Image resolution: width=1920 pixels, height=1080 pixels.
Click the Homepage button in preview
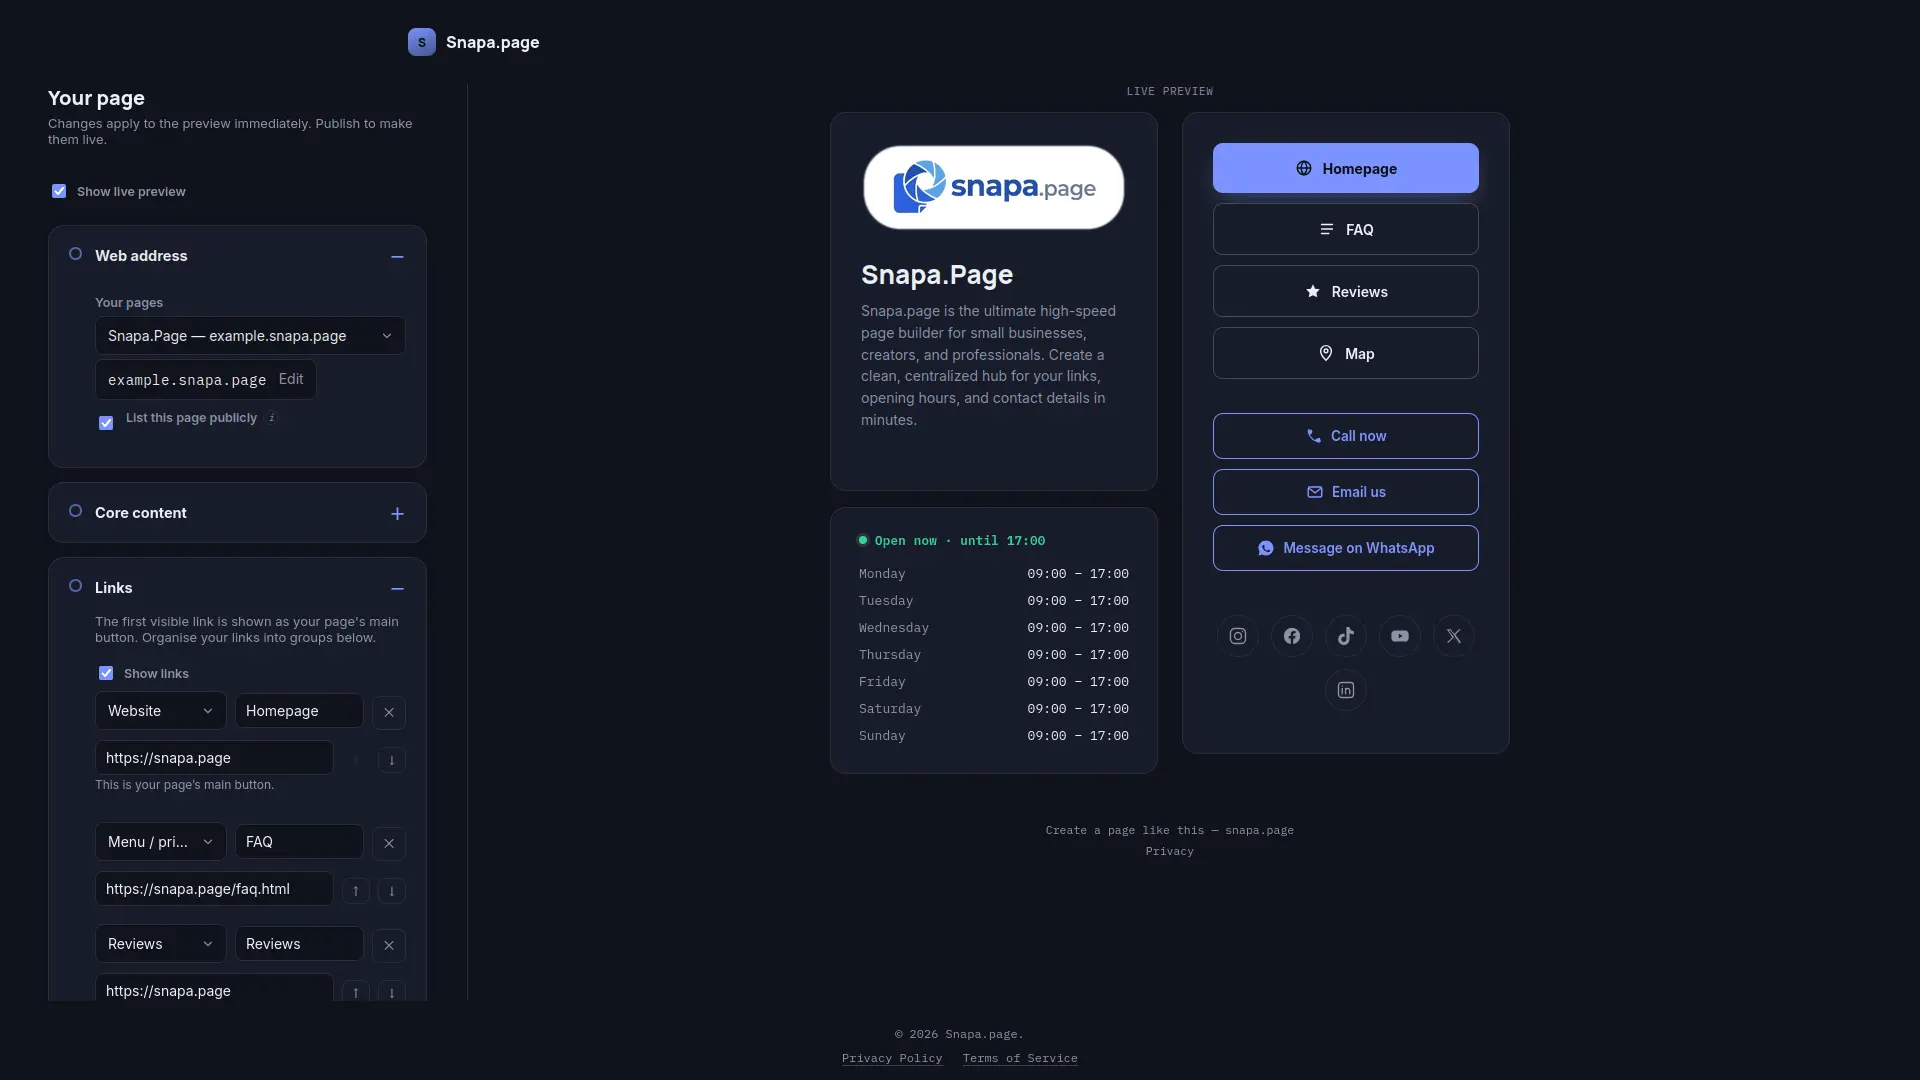1346,168
